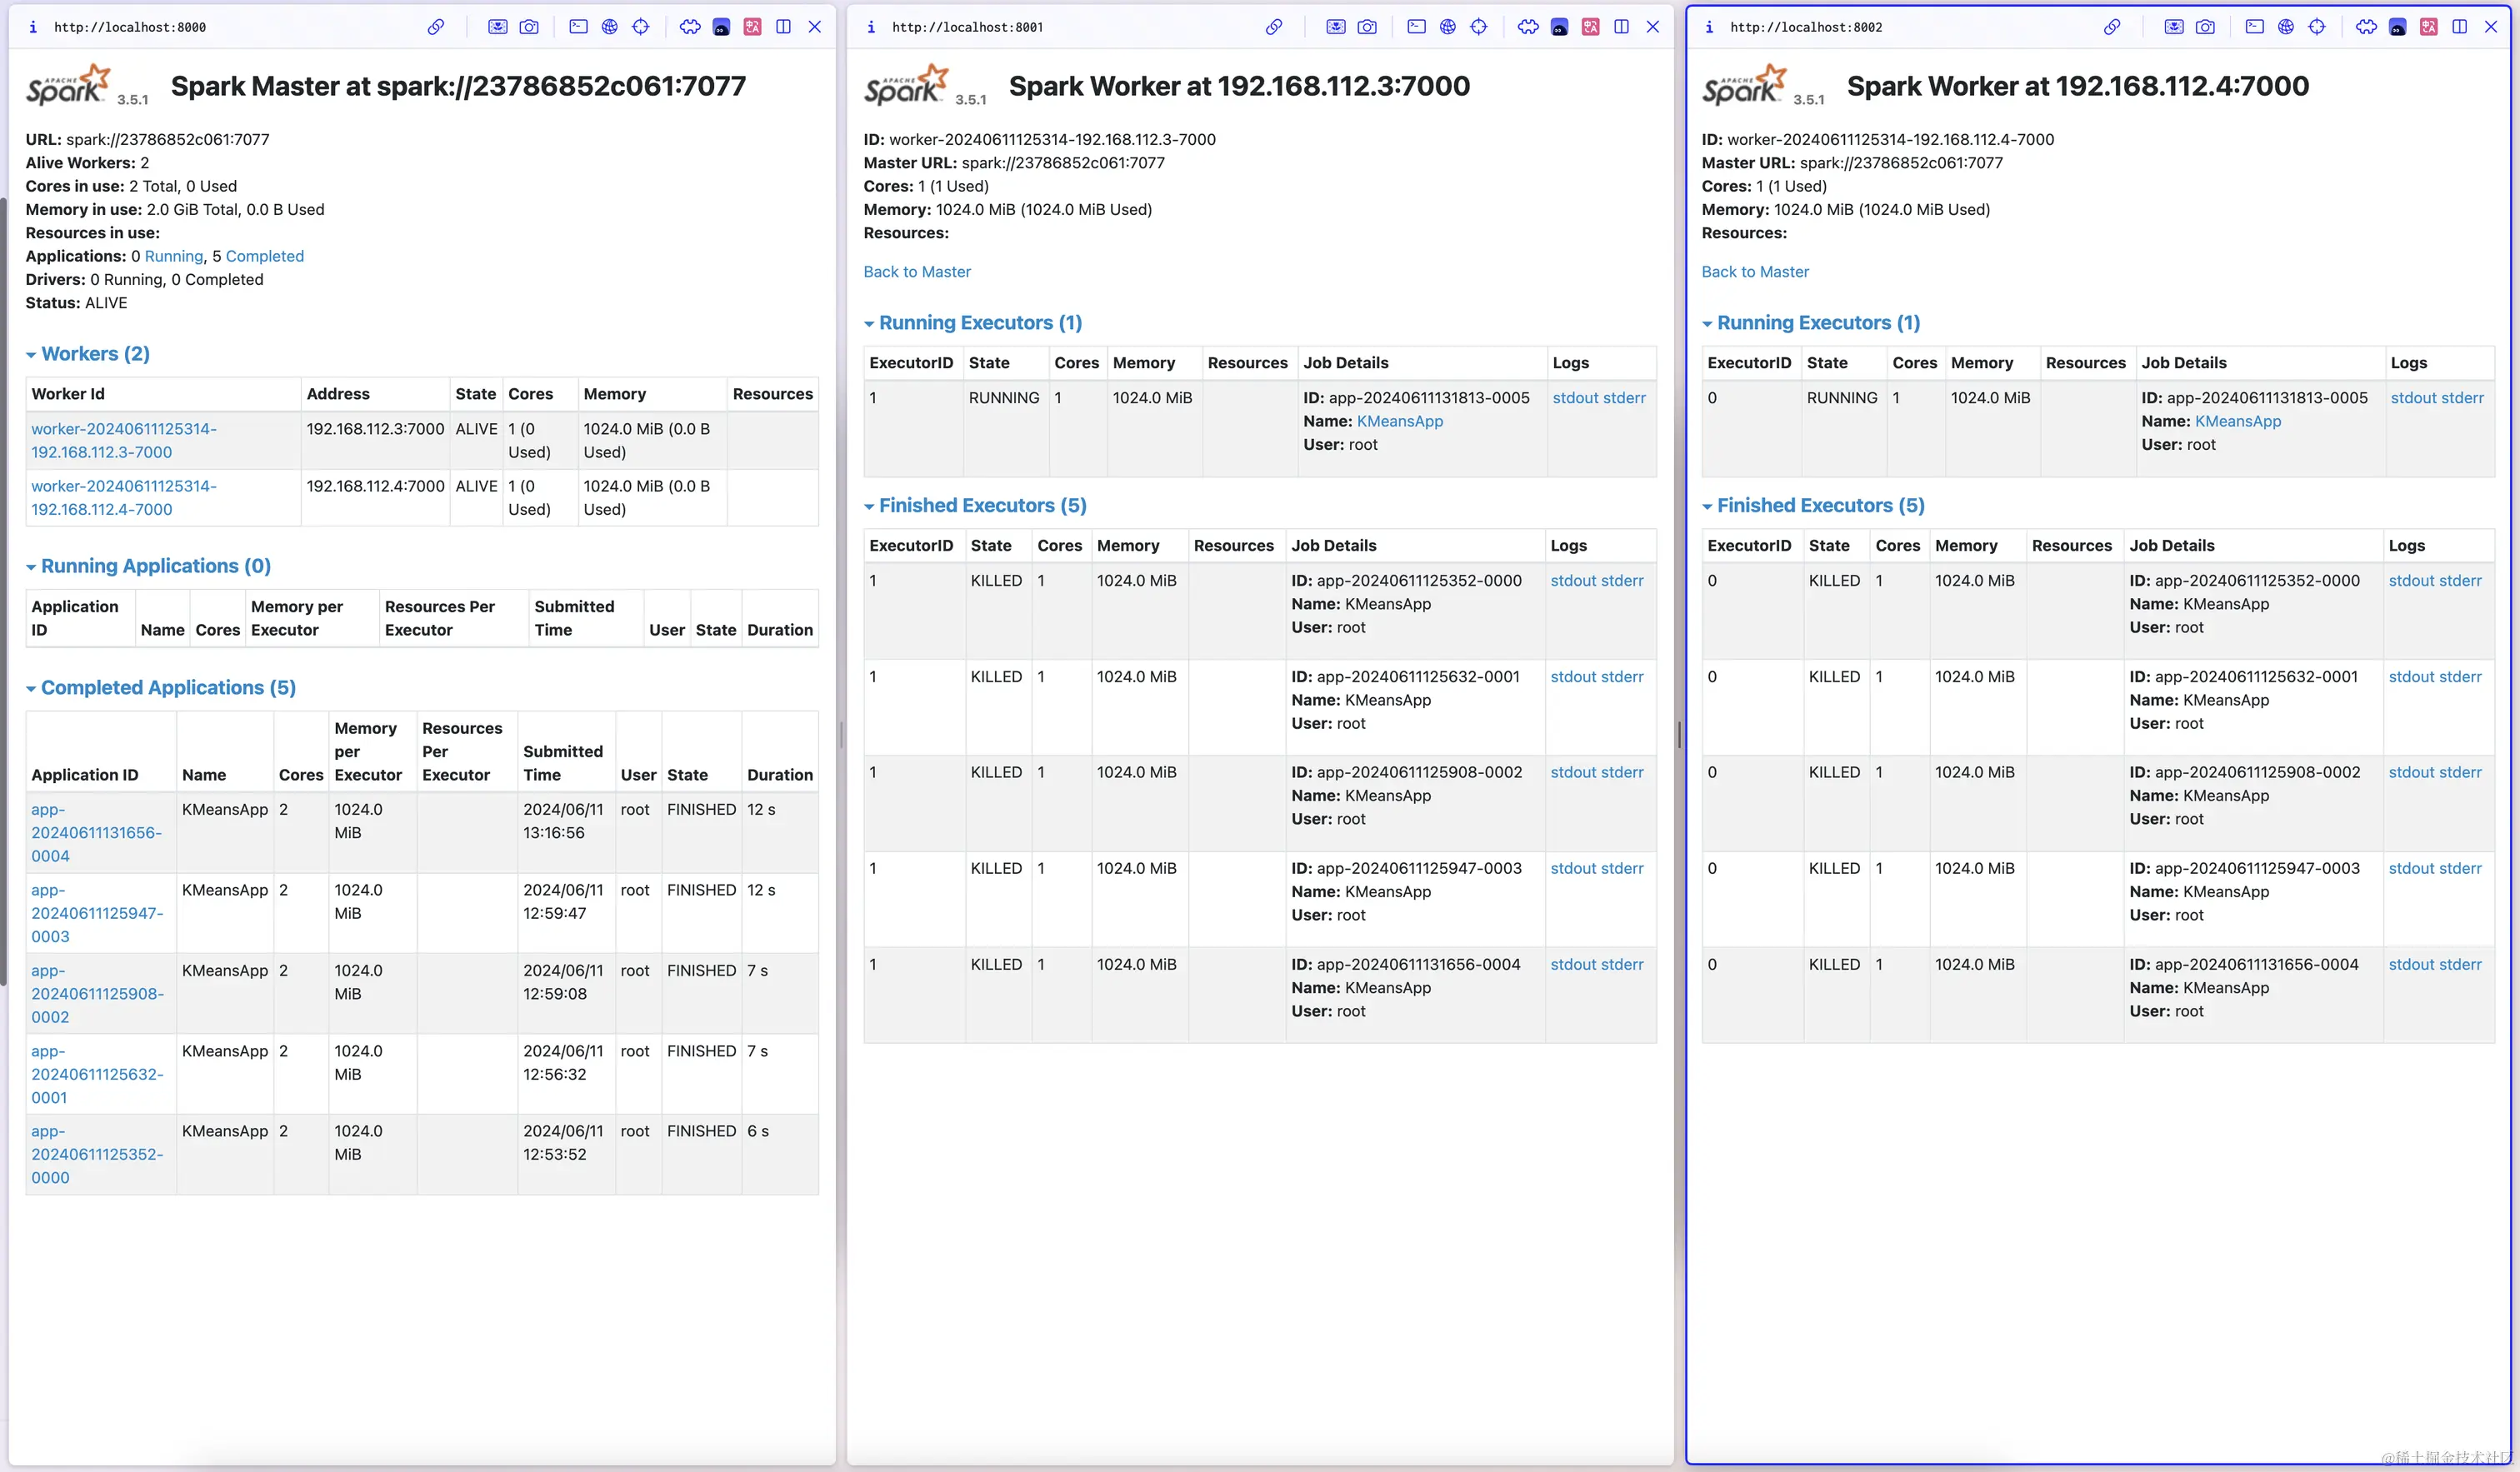The height and width of the screenshot is (1472, 2520).
Task: Open terminal console icon in localhost:8000 pane
Action: [x=578, y=27]
